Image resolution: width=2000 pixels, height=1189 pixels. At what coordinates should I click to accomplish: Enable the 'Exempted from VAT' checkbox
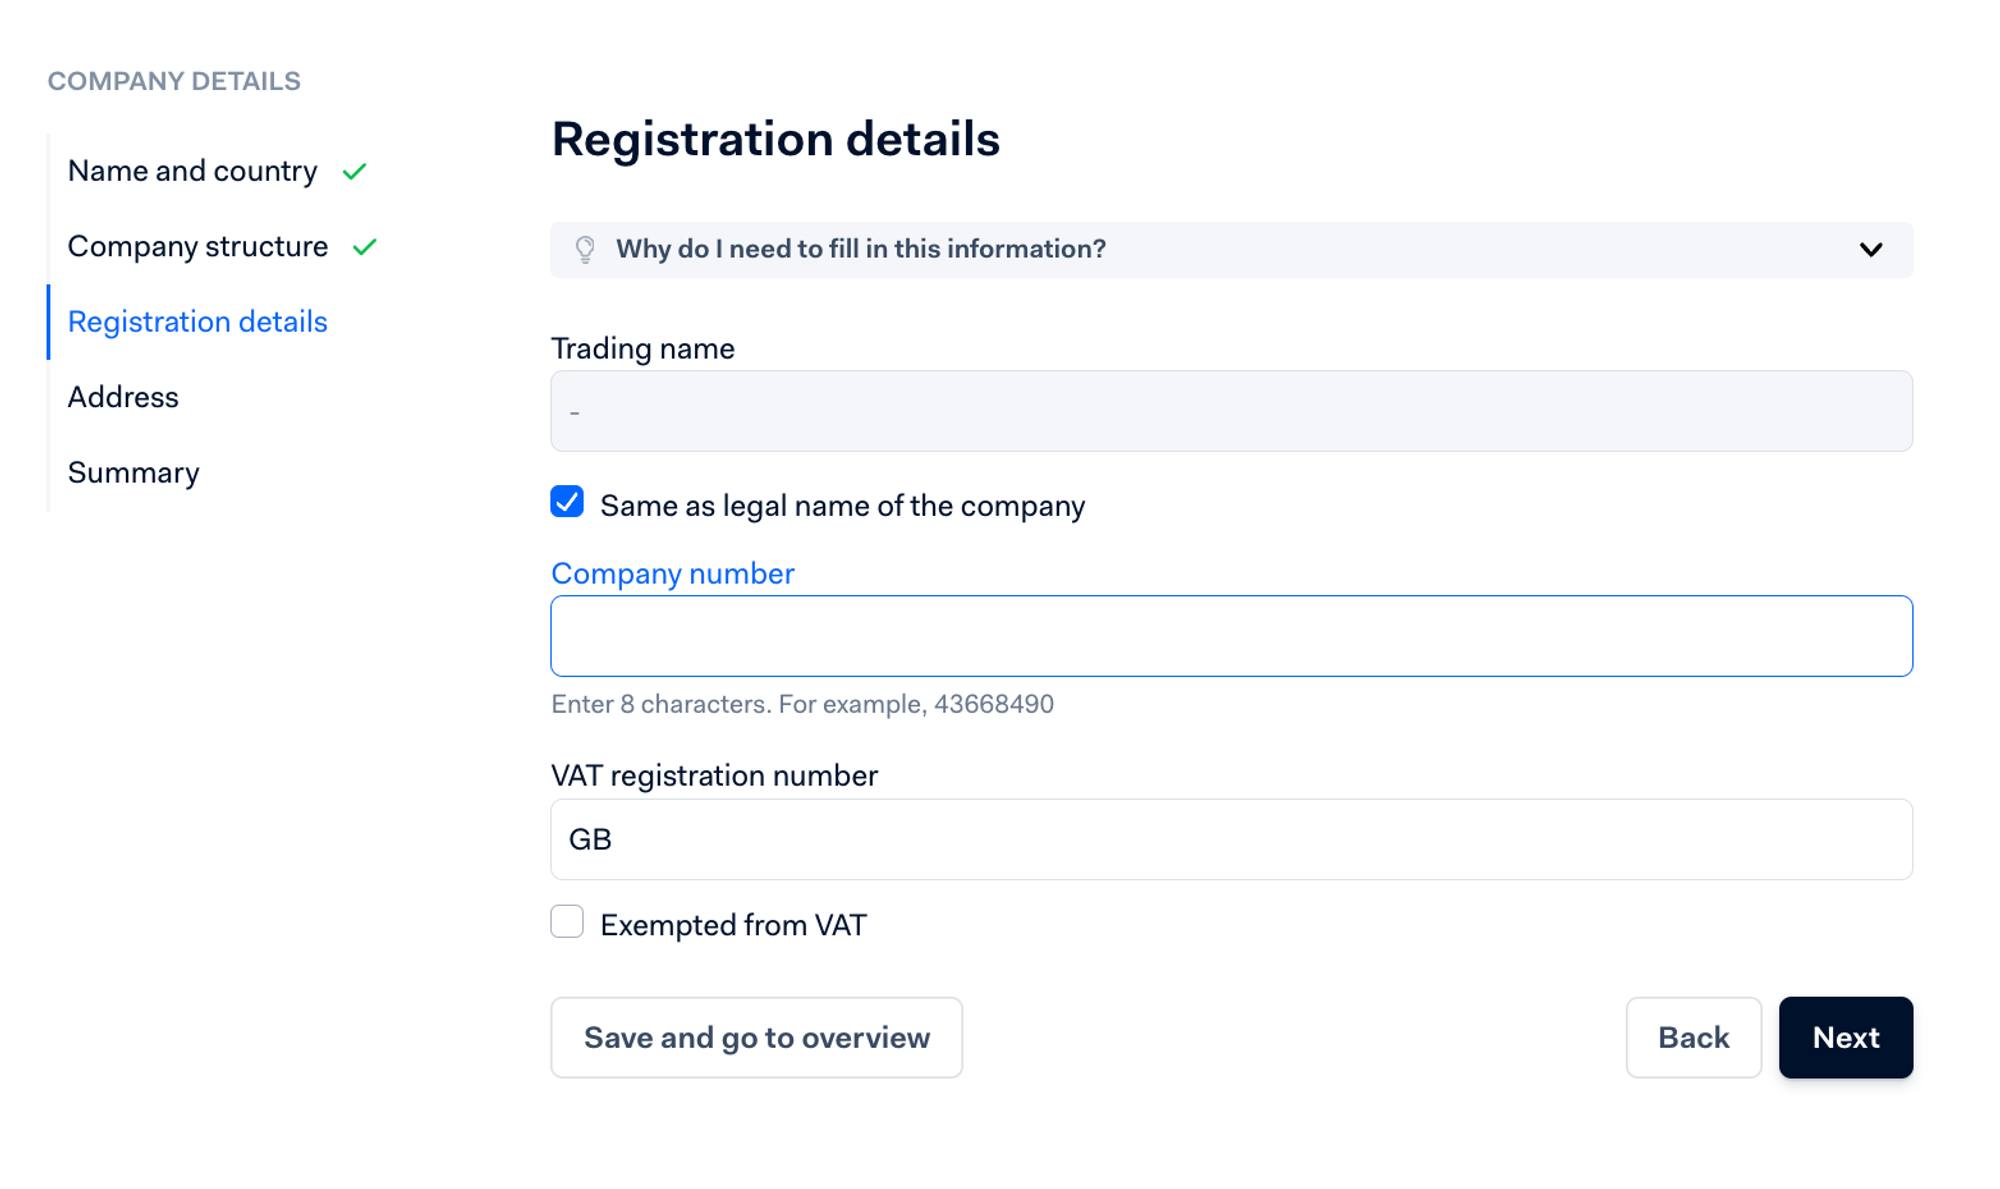point(567,922)
